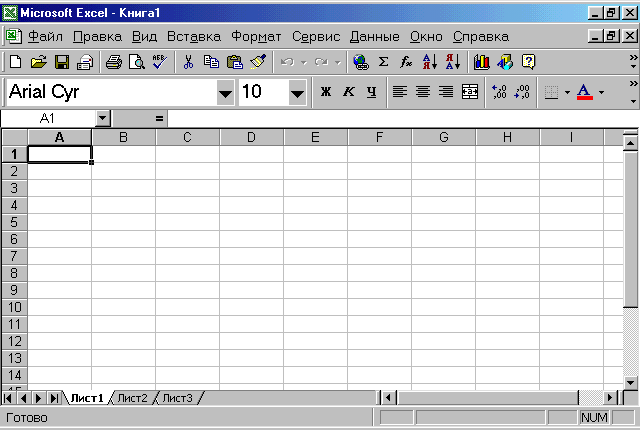Jump to first sheet tab arrow
This screenshot has height=430, width=640.
[x=7, y=398]
